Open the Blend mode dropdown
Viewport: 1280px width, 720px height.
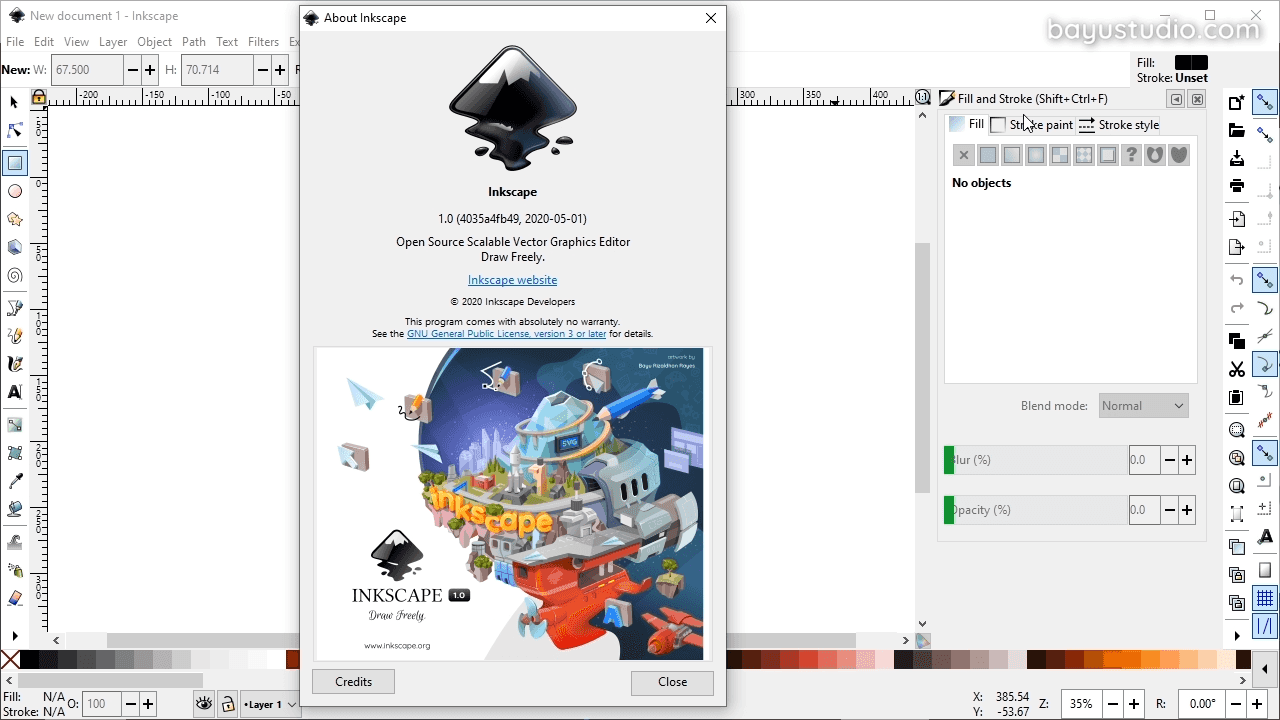(1143, 406)
